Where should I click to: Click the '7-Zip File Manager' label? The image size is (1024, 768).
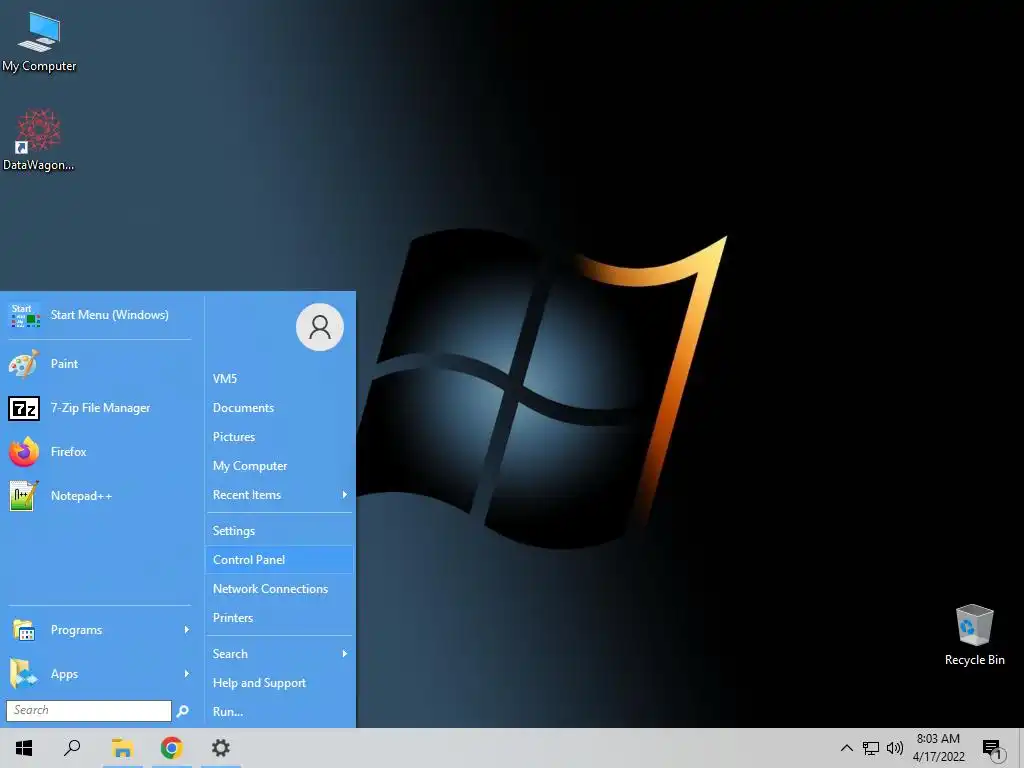pyautogui.click(x=101, y=408)
